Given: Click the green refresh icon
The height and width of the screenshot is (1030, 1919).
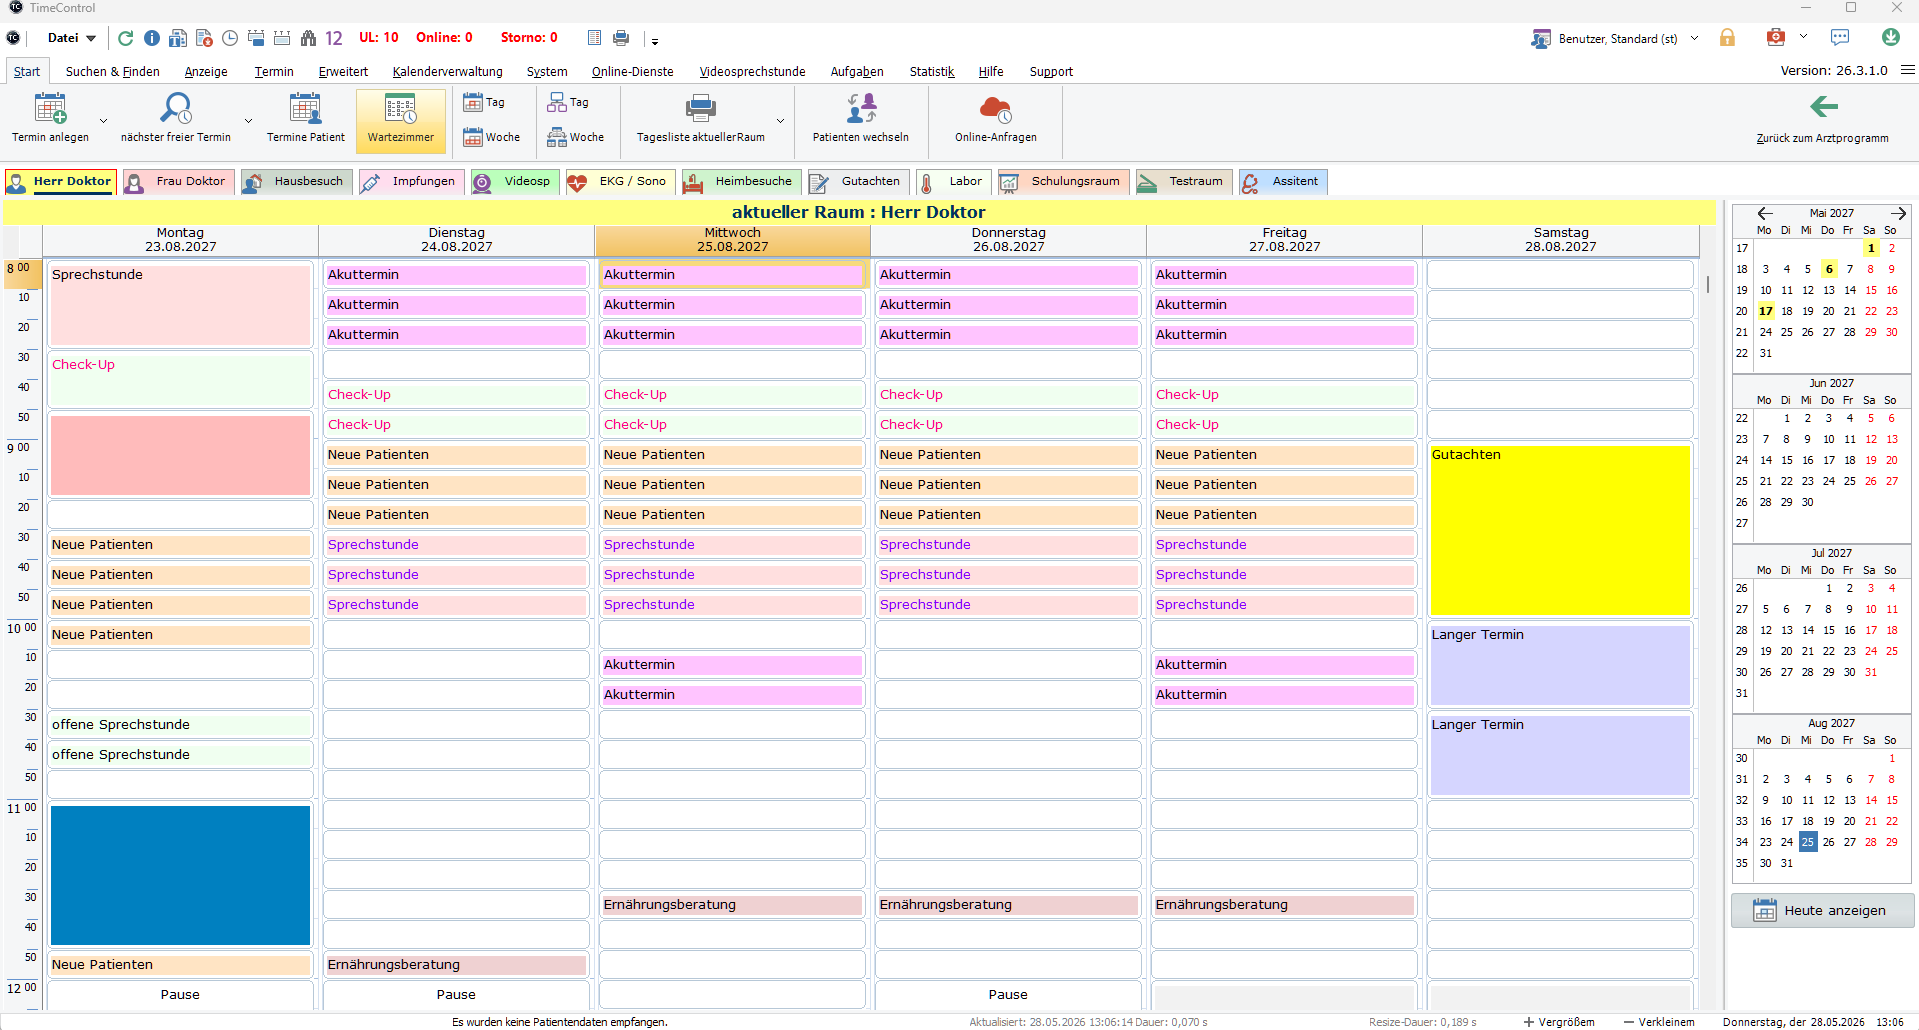Looking at the screenshot, I should point(125,38).
